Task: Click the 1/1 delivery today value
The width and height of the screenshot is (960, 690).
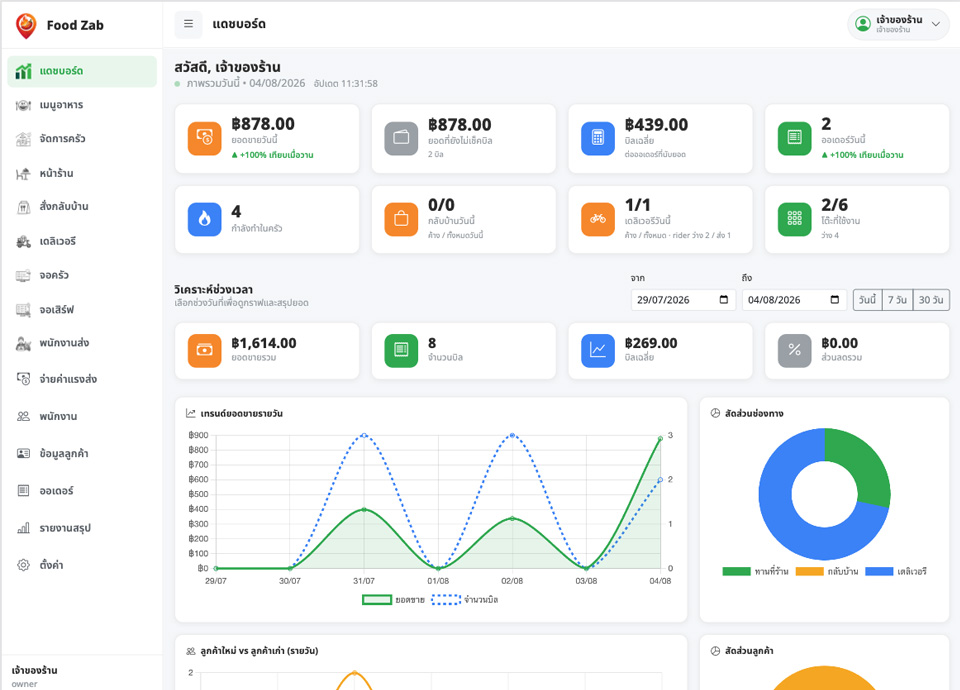Action: click(637, 204)
